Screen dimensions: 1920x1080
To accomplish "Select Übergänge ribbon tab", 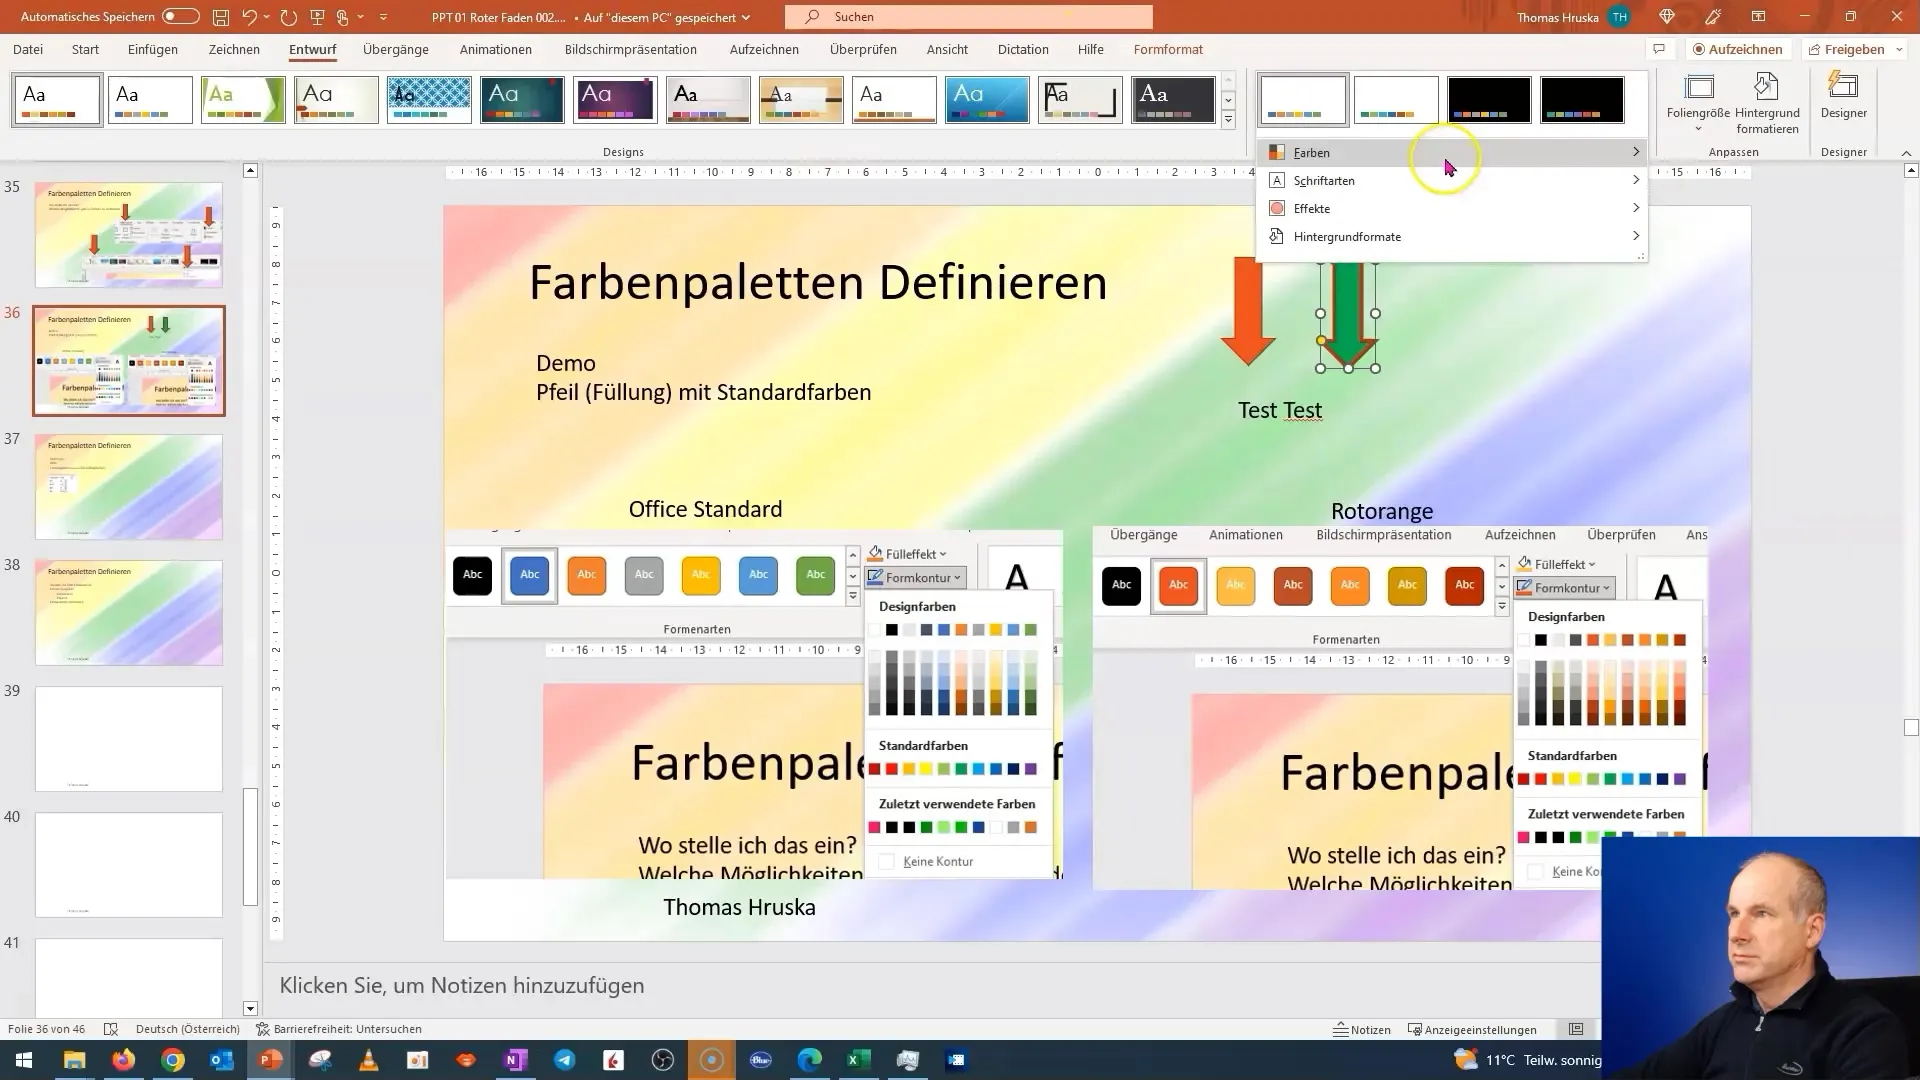I will [x=394, y=49].
